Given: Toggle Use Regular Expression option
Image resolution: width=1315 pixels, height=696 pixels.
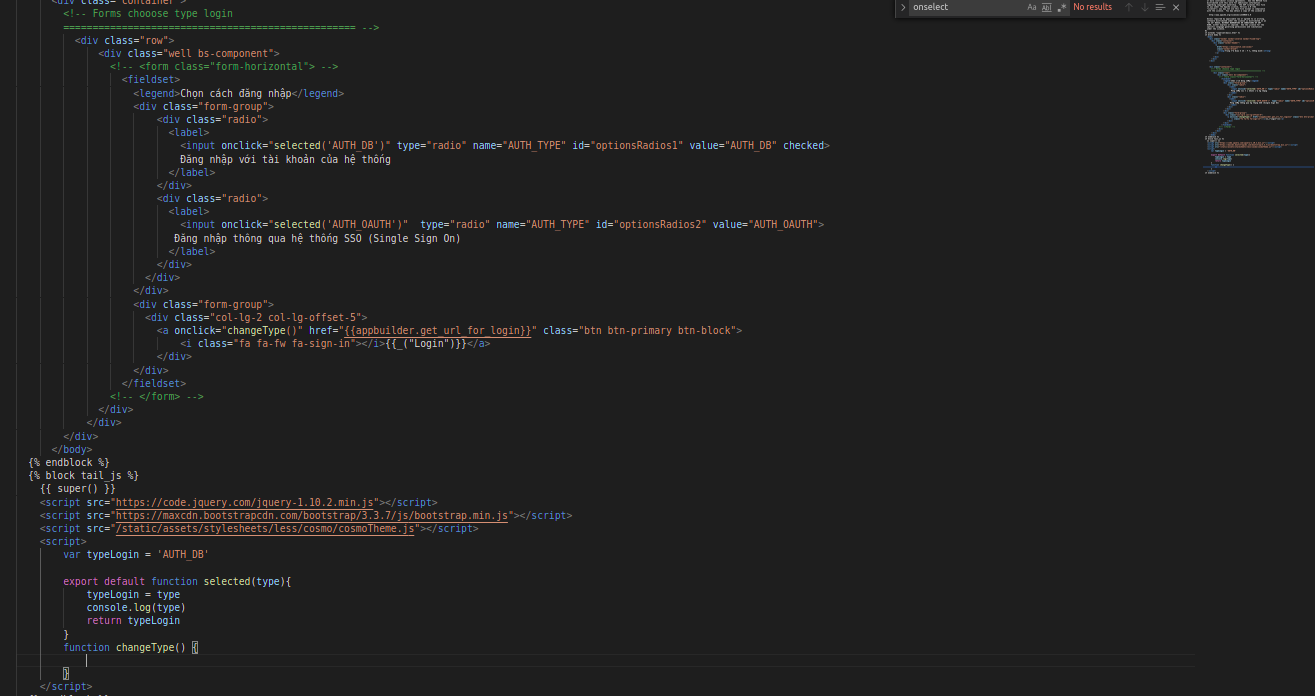Looking at the screenshot, I should 1062,7.
